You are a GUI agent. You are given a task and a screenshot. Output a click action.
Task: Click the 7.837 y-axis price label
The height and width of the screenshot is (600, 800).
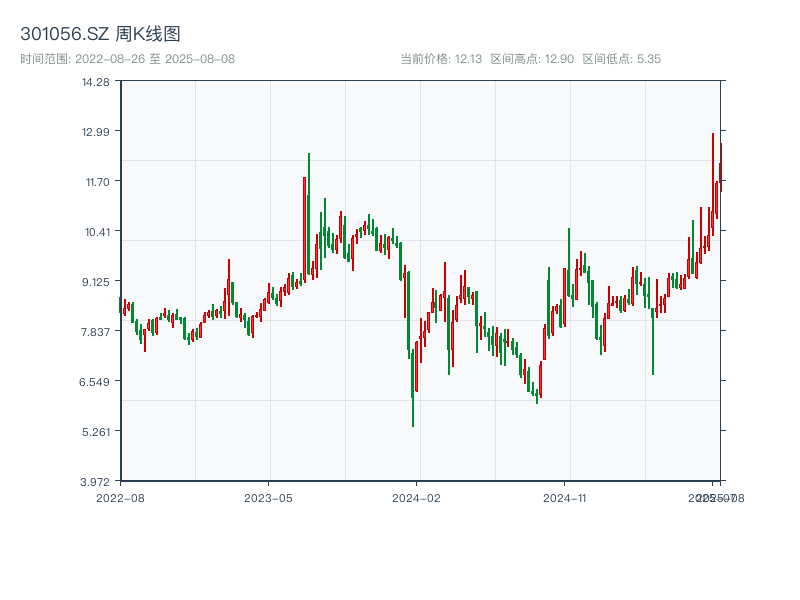coord(96,332)
